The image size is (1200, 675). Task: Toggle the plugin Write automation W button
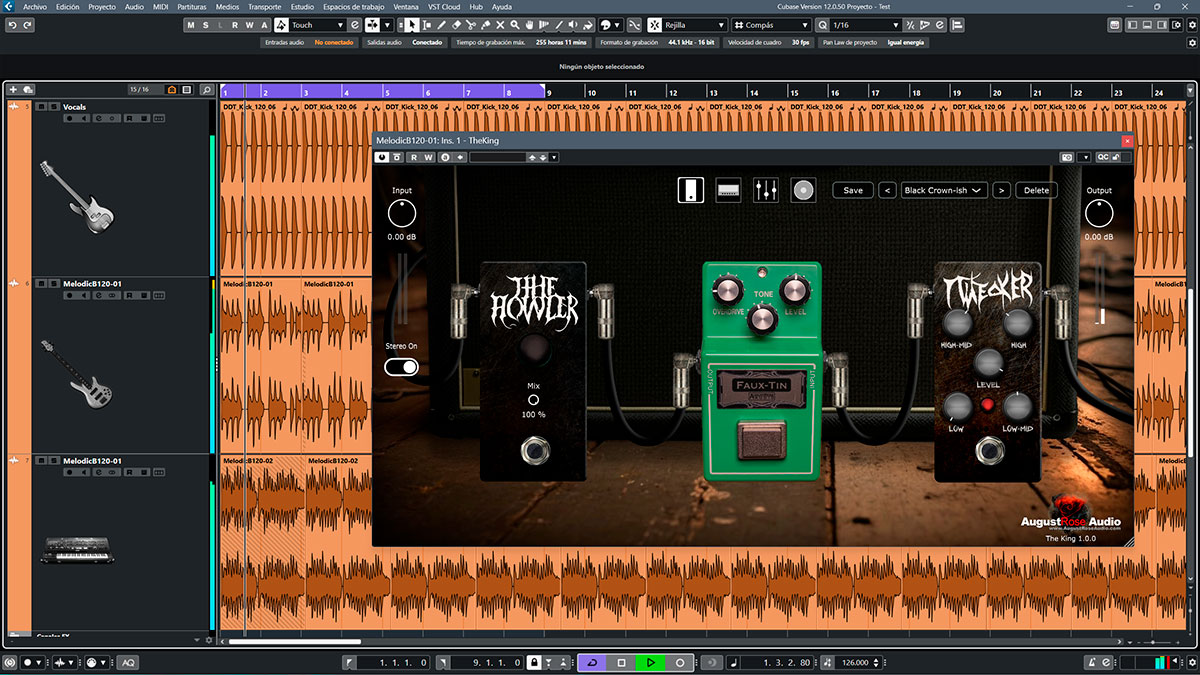pyautogui.click(x=428, y=157)
